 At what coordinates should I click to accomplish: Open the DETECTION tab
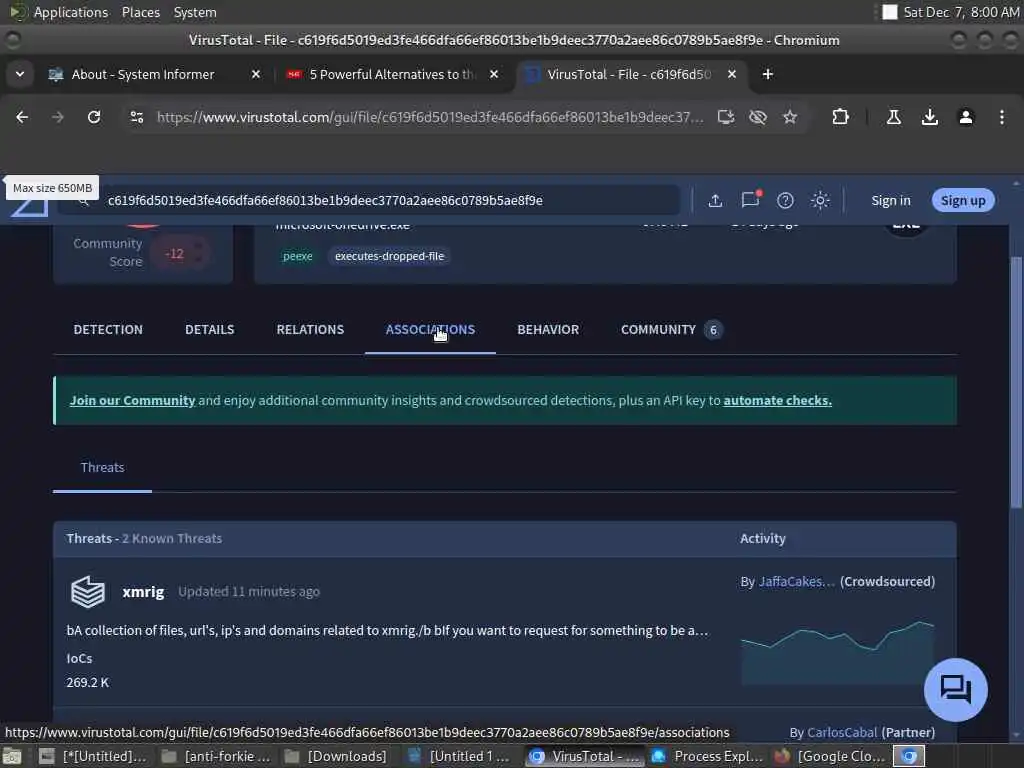[108, 330]
